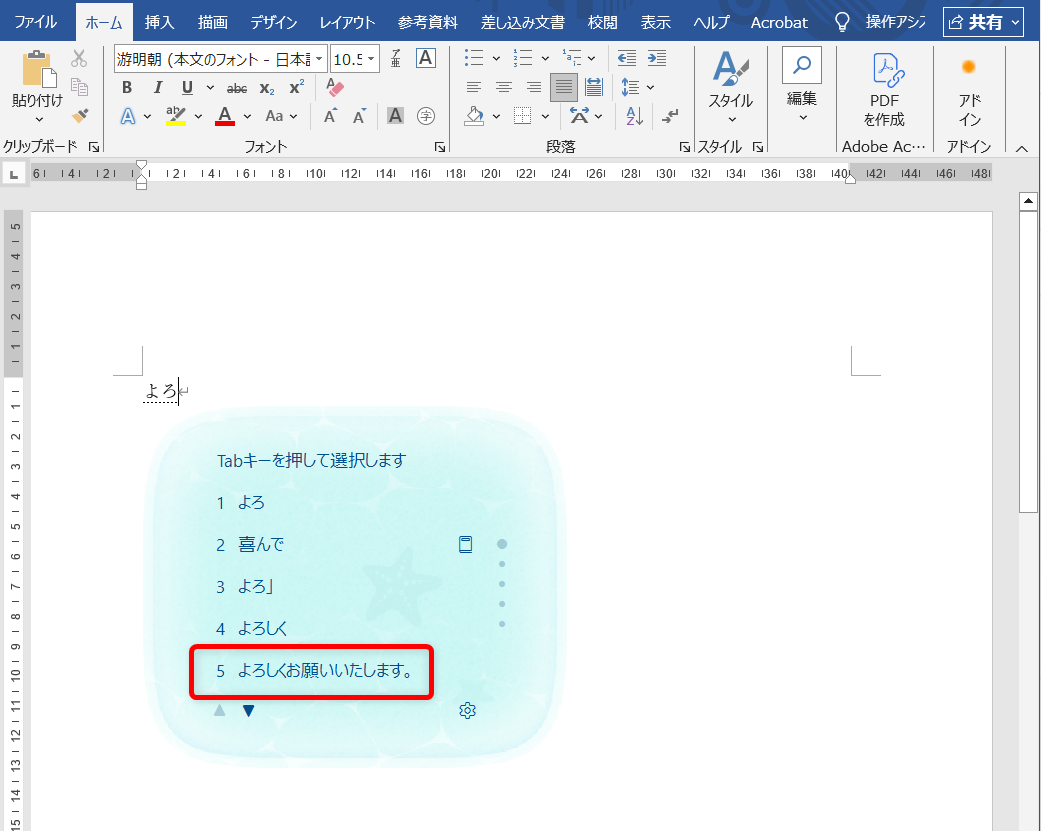This screenshot has width=1041, height=831.
Task: Click the Cut scissors icon
Action: coord(79,58)
